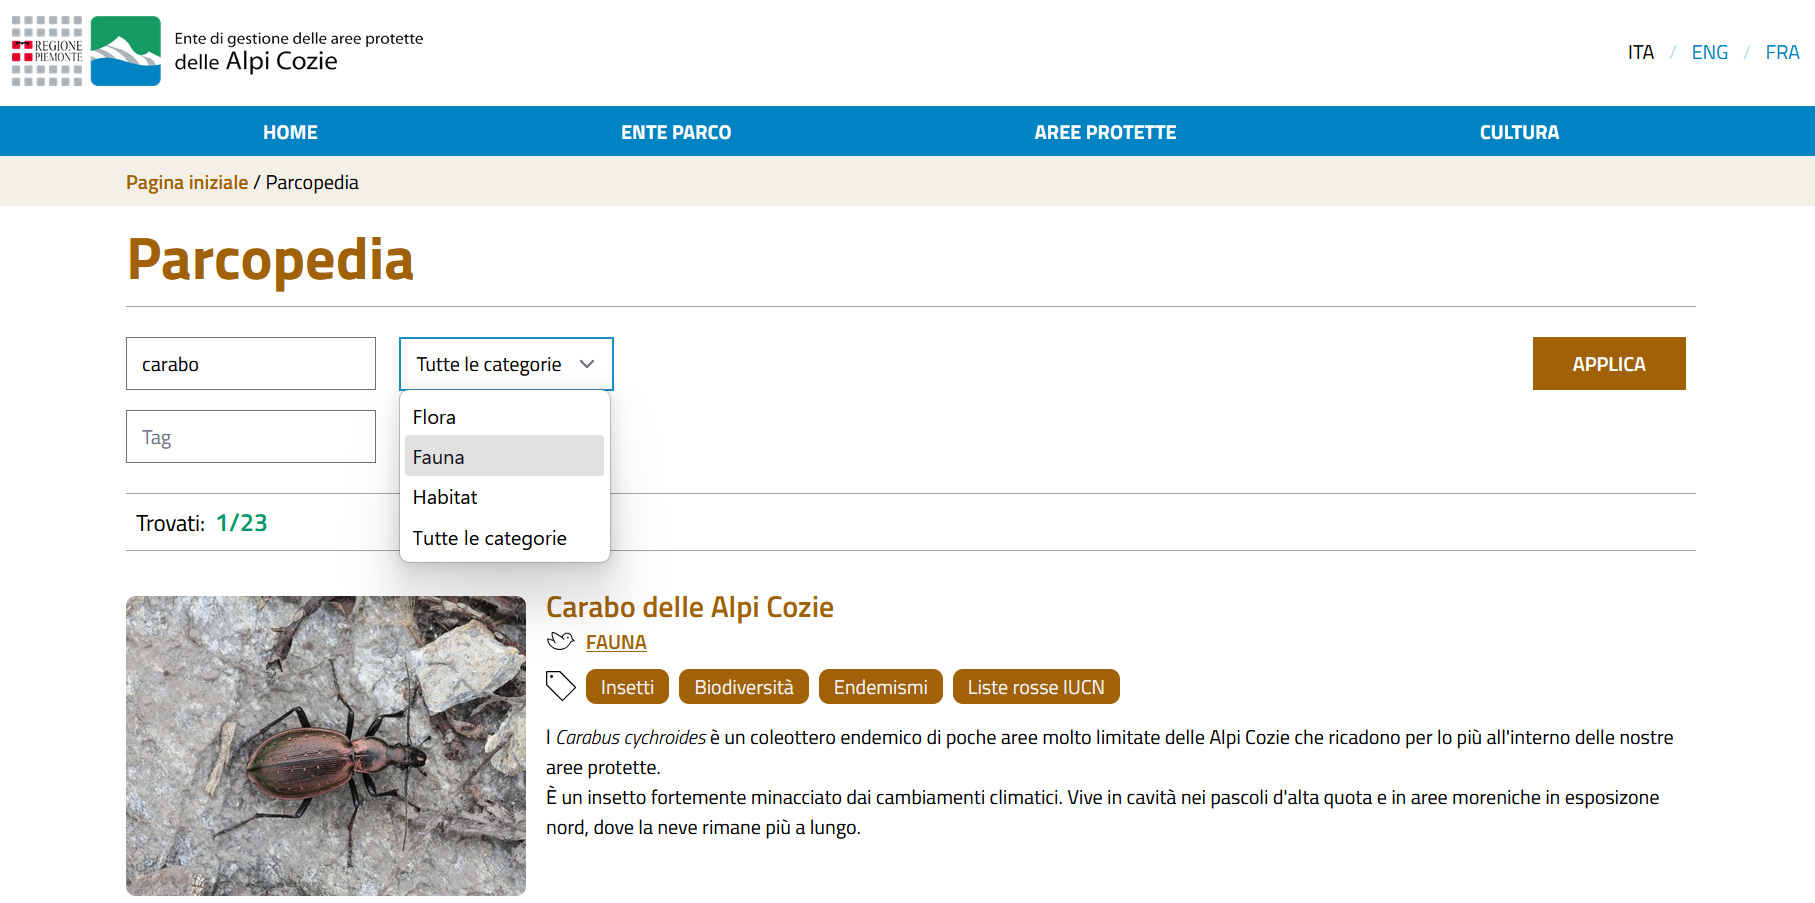Click the tag icon before Insetti
1815x903 pixels.
[560, 686]
